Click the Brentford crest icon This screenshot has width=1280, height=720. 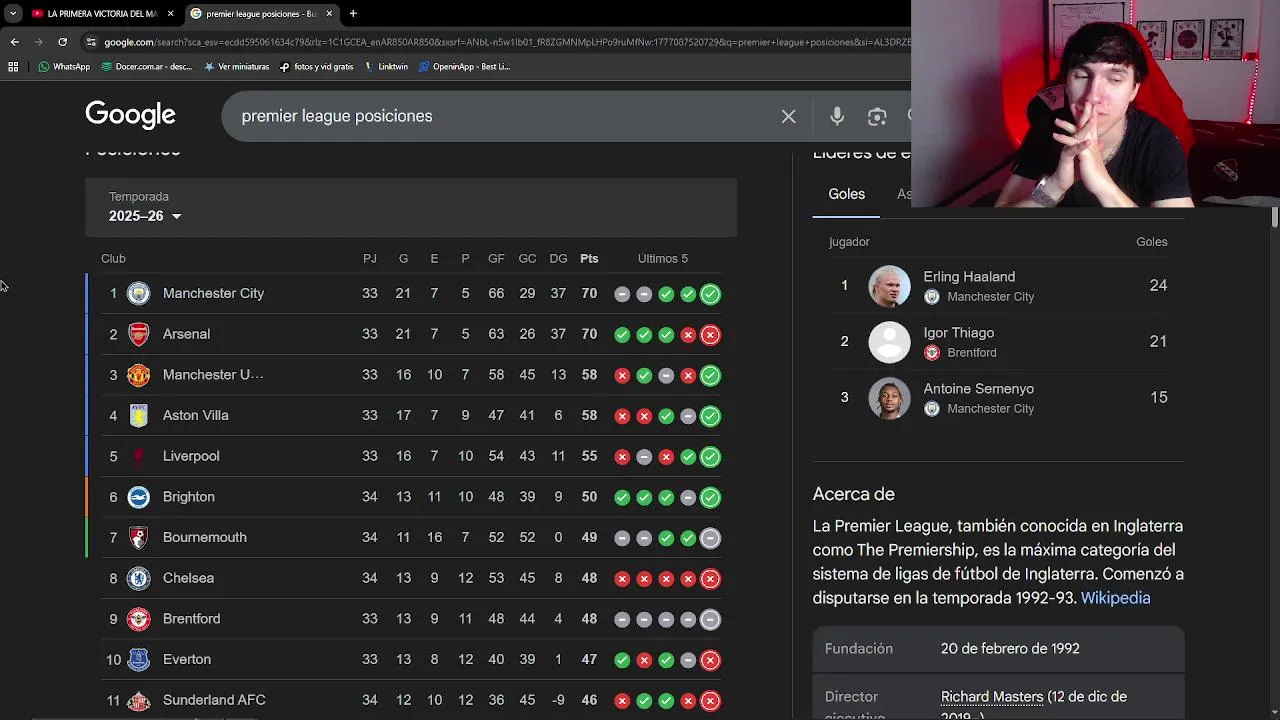point(138,619)
